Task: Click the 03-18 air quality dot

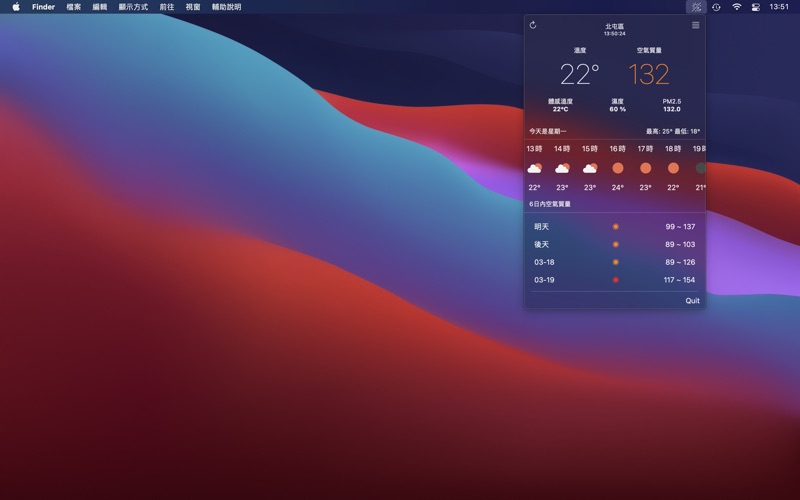Action: tap(616, 262)
